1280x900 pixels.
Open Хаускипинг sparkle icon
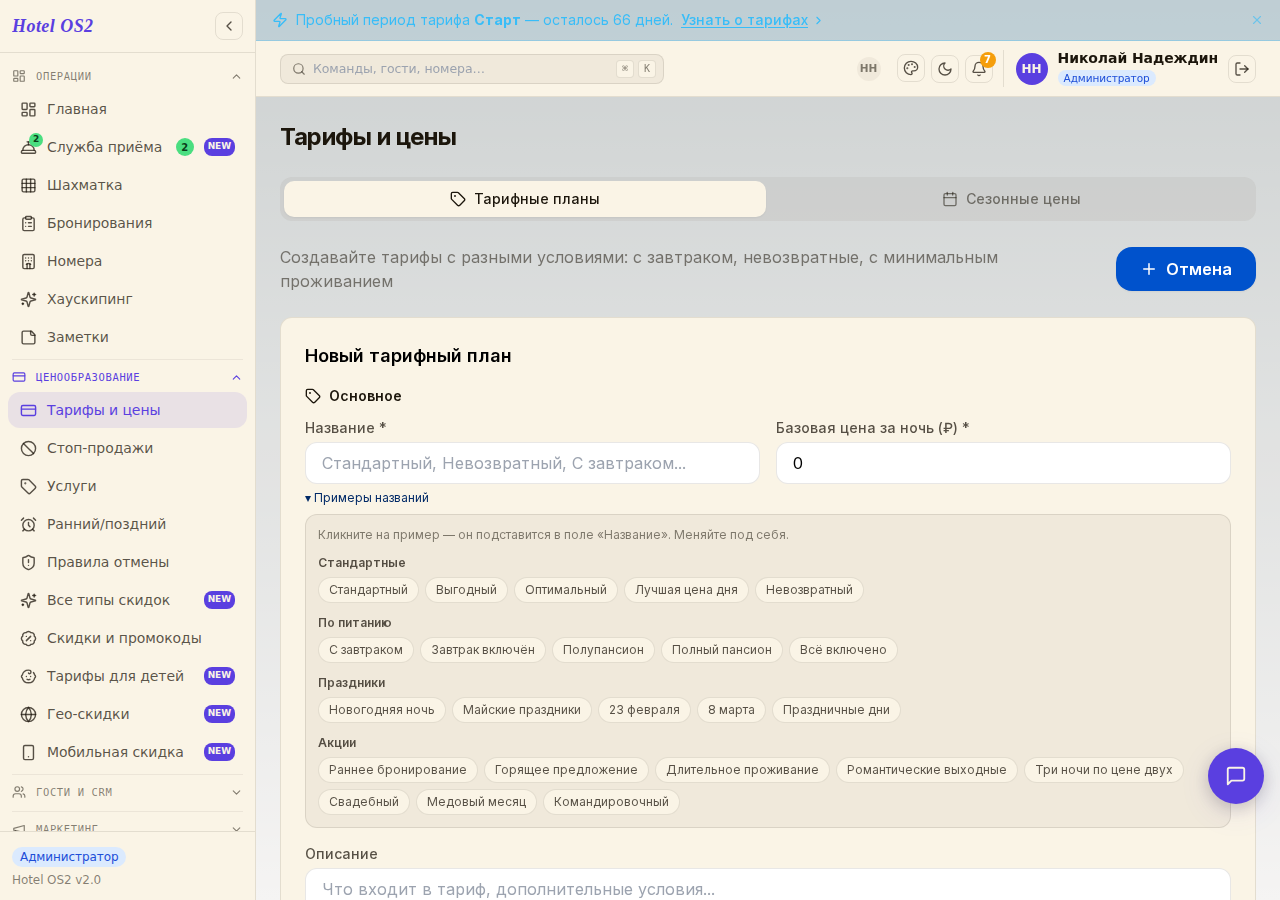pos(28,299)
